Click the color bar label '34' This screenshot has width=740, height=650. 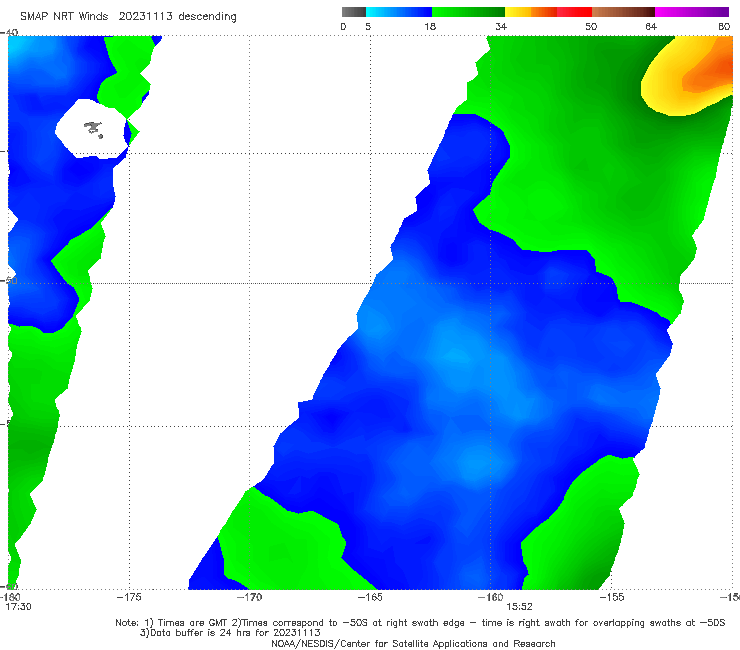[x=501, y=27]
